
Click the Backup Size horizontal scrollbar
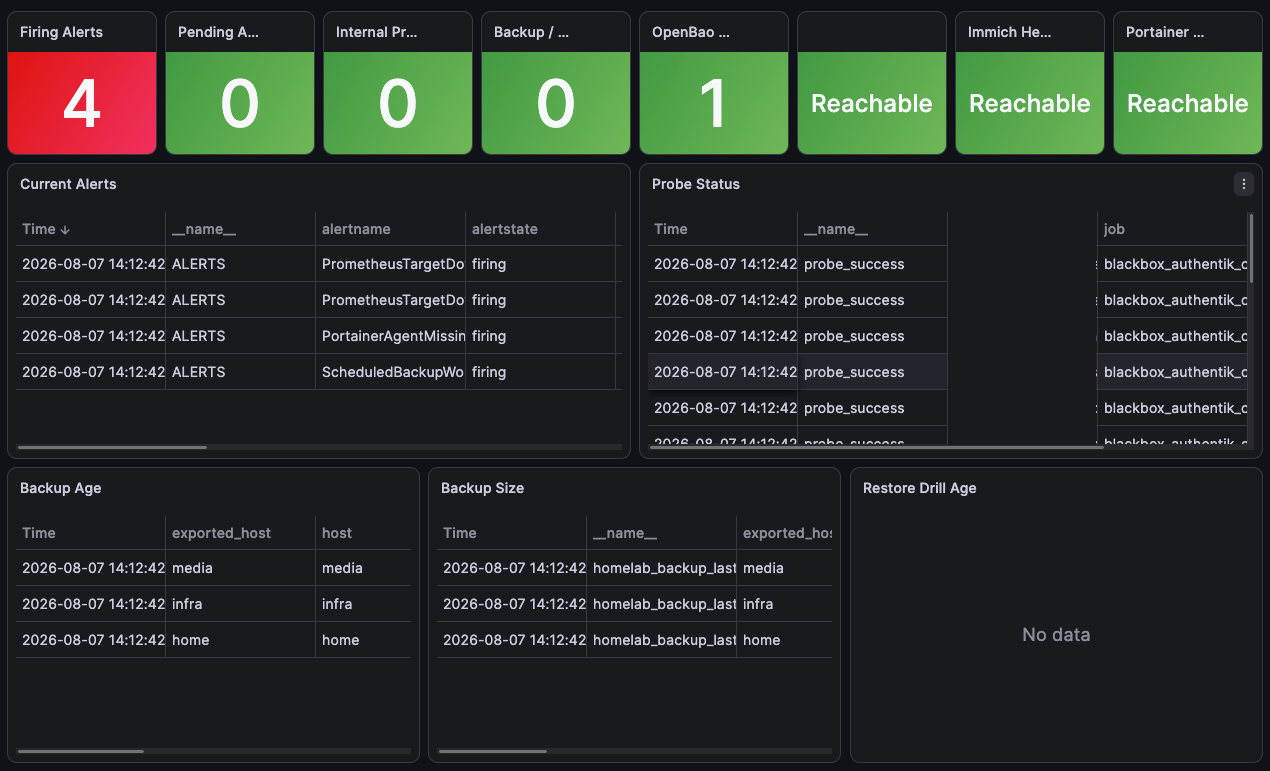click(493, 751)
